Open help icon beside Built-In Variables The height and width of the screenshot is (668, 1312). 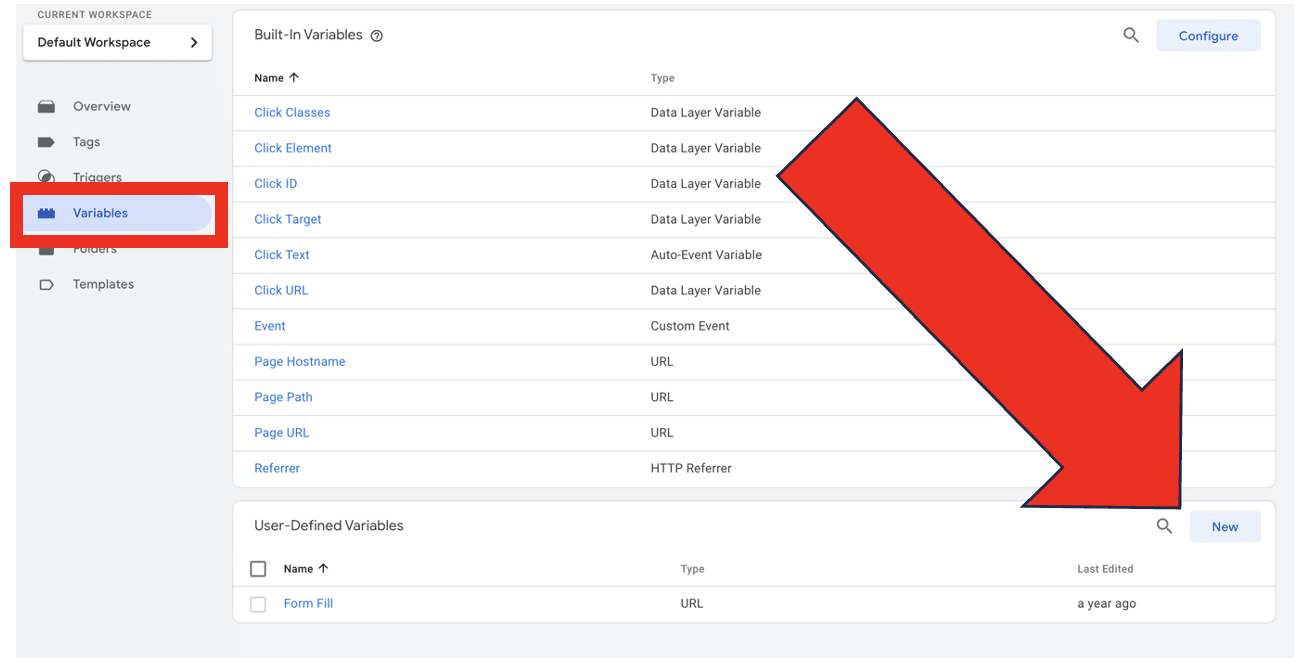377,36
